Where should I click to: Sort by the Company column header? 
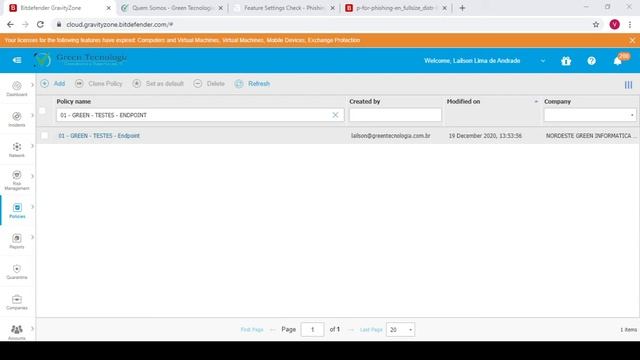pyautogui.click(x=557, y=101)
